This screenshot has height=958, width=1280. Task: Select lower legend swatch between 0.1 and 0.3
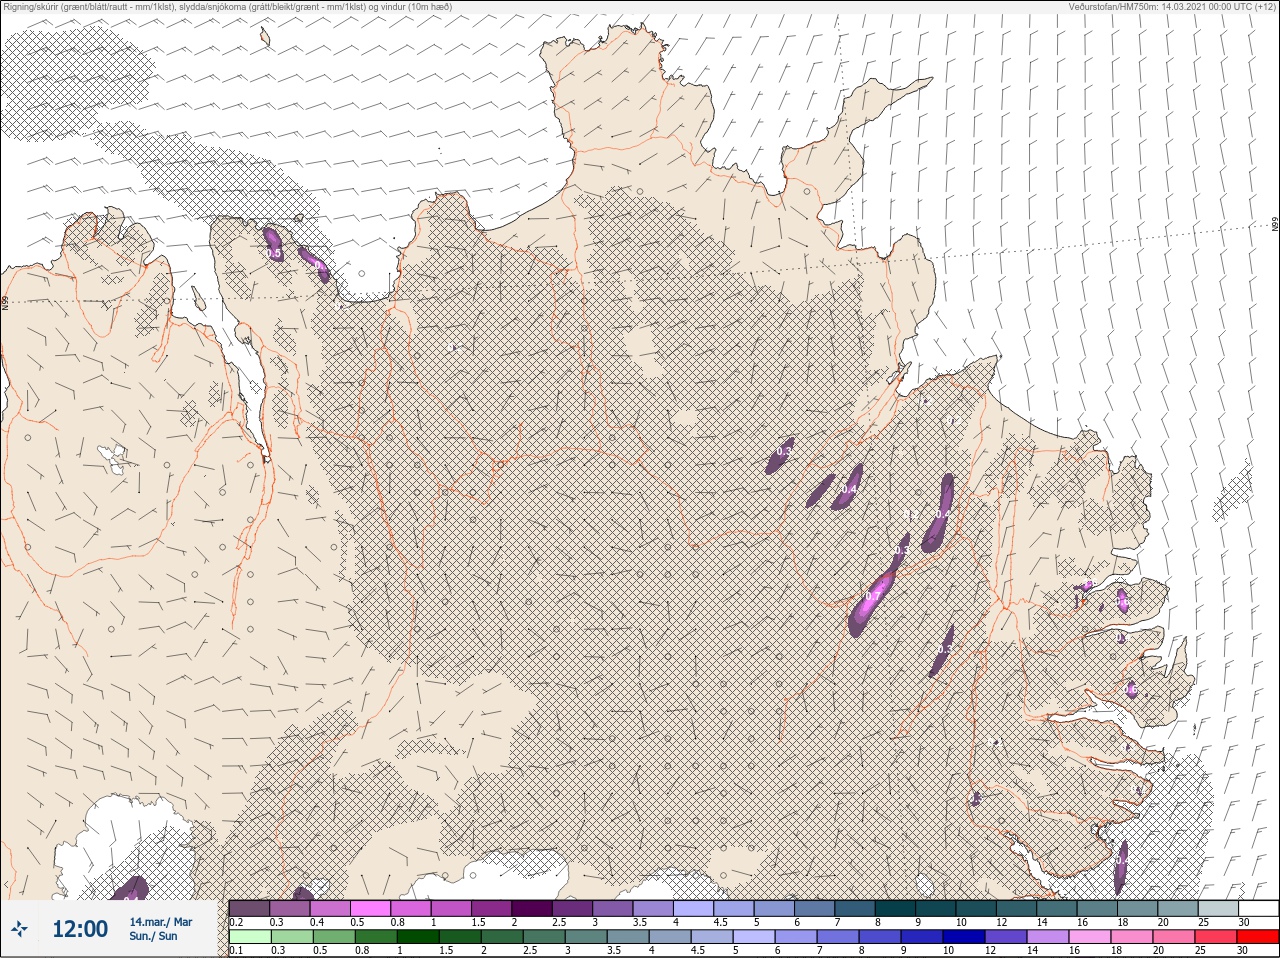249,937
